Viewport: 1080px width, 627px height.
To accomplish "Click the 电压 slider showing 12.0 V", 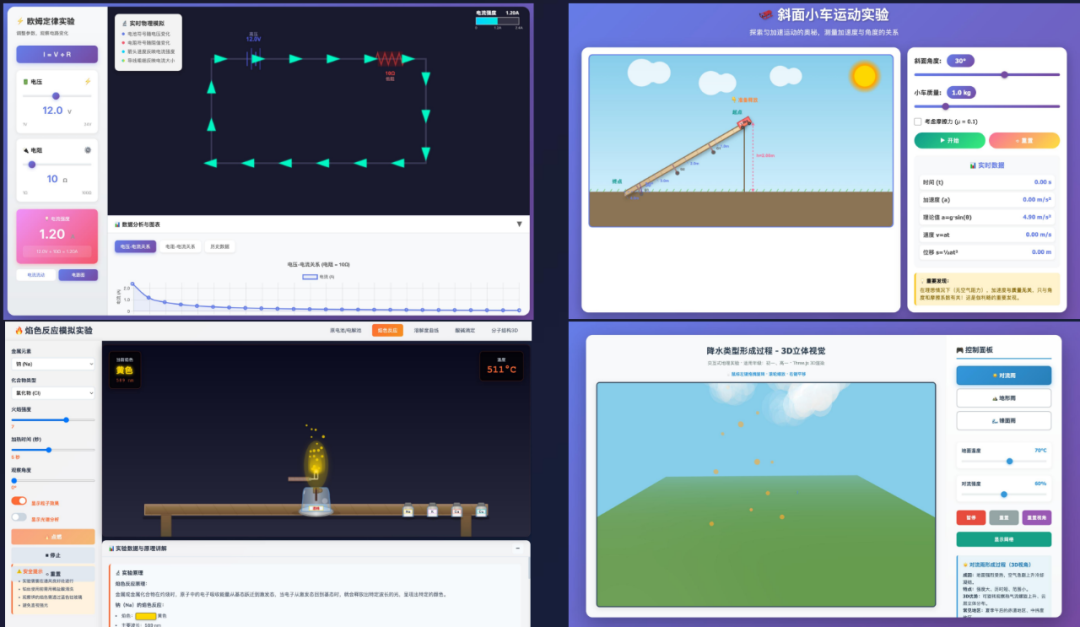I will (57, 96).
